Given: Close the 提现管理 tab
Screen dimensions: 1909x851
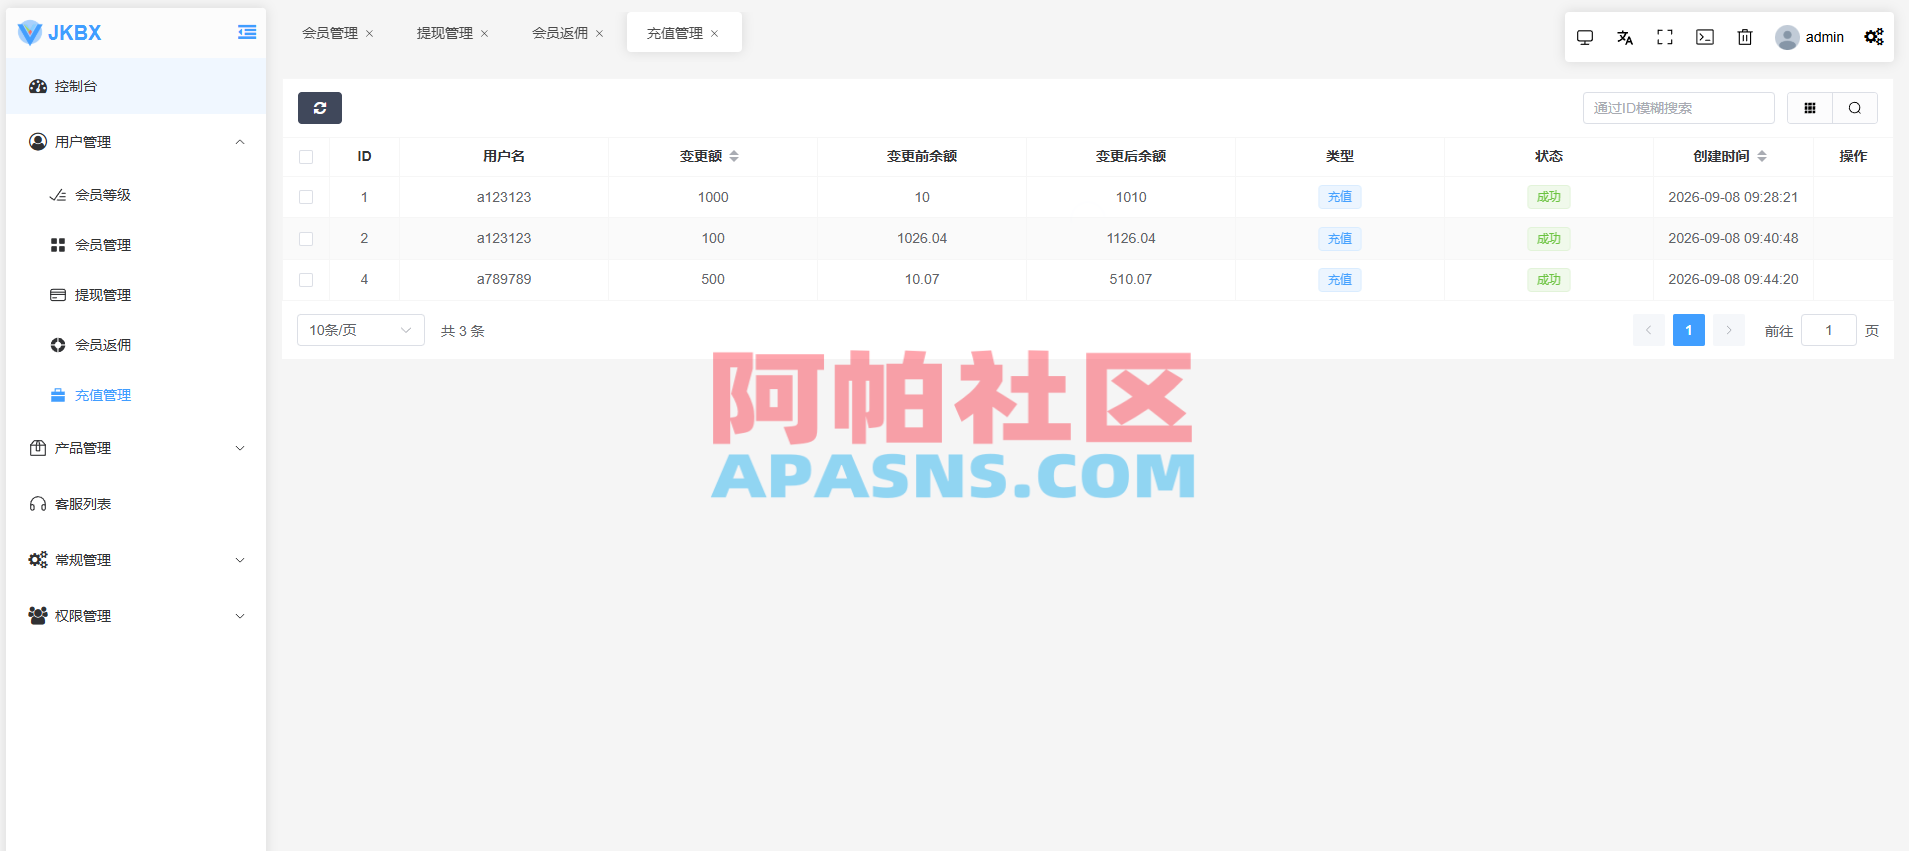Looking at the screenshot, I should [484, 34].
